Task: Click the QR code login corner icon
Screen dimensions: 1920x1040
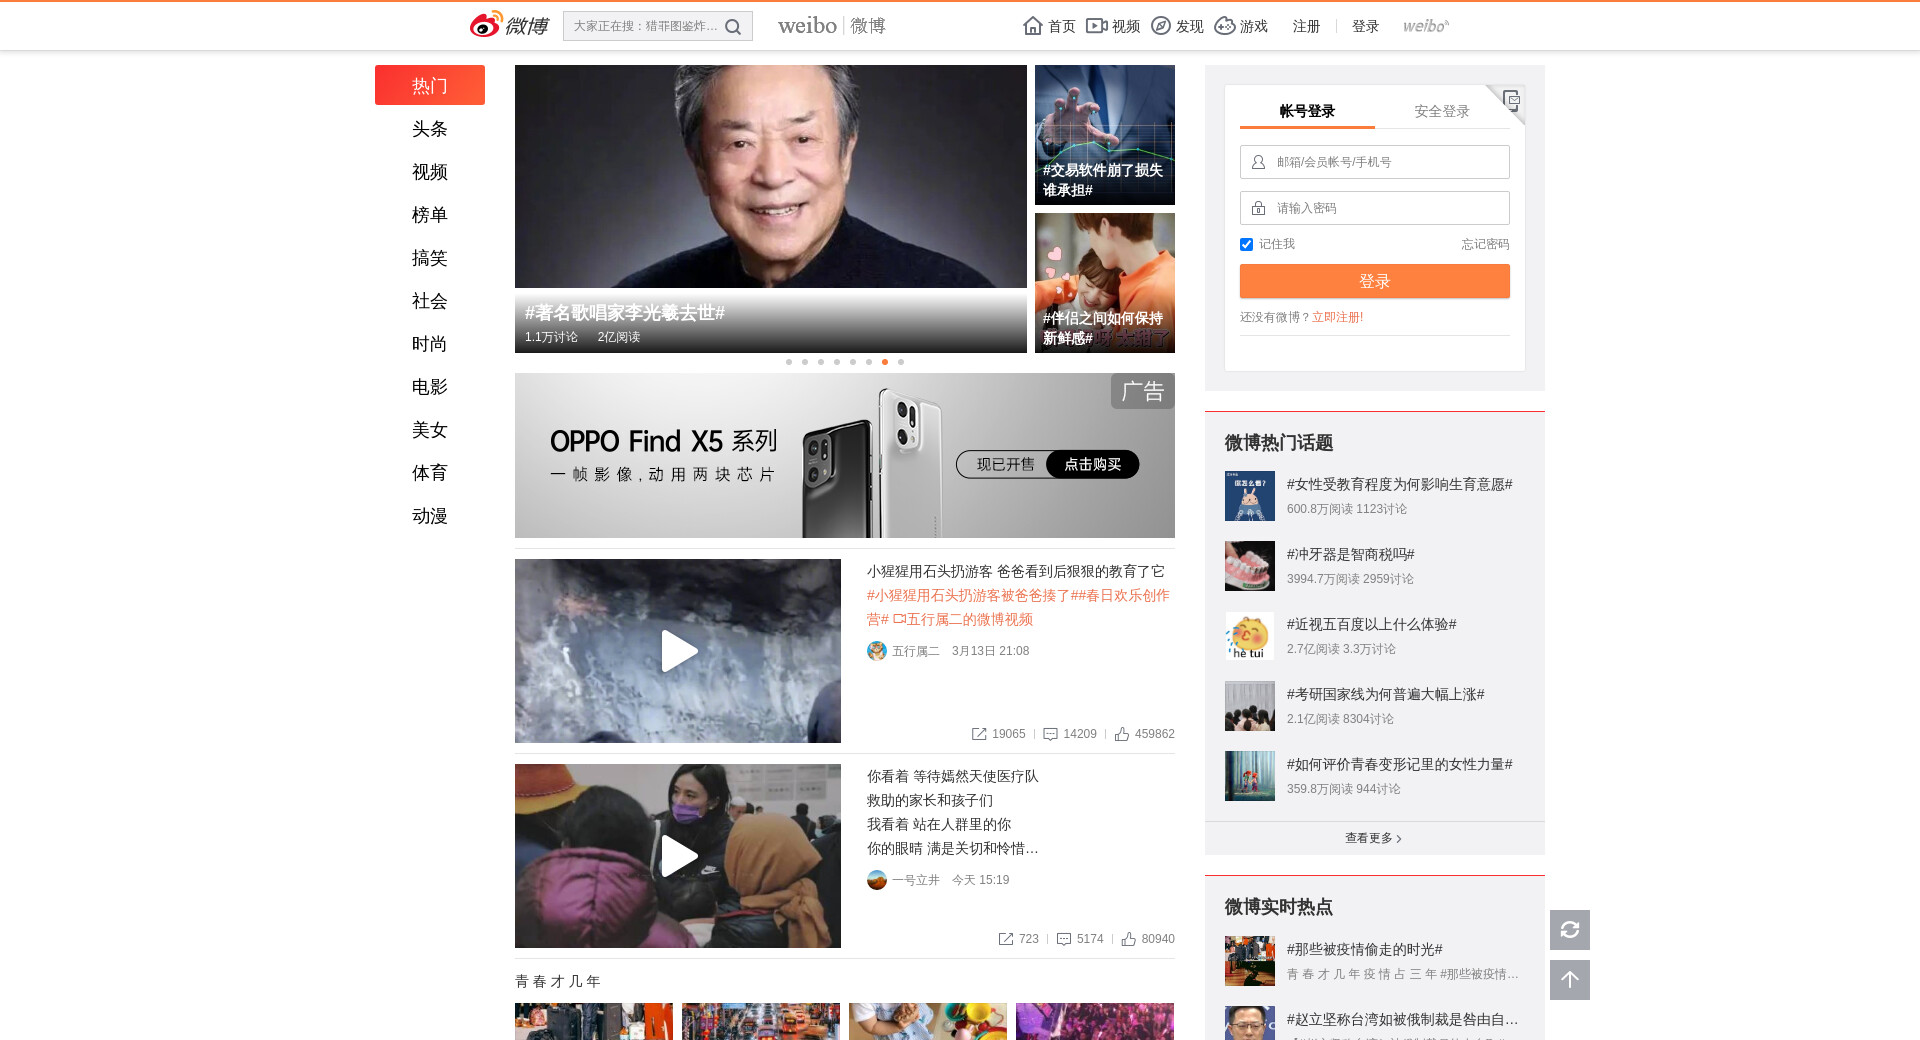Action: coord(1511,99)
